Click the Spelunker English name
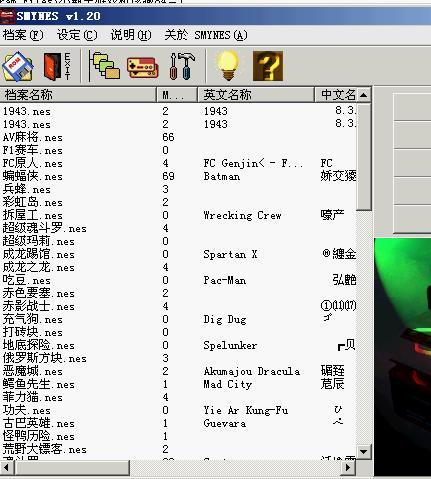Image resolution: width=431 pixels, height=479 pixels. pos(230,345)
